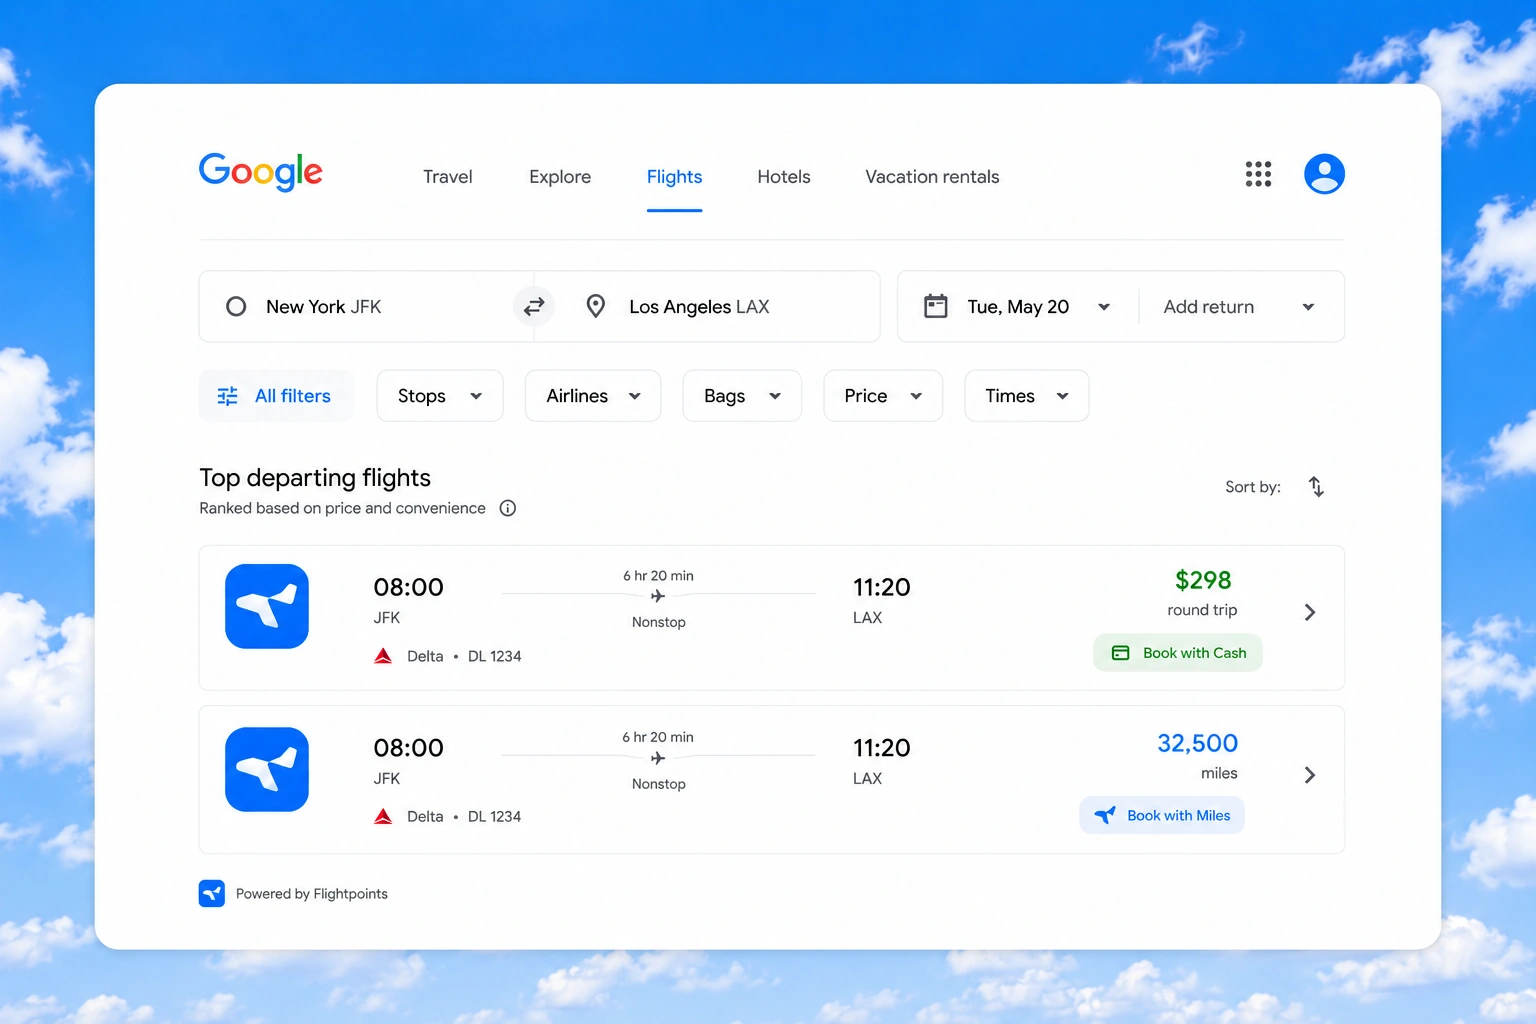Click the New York JFK origin field
1536x1024 pixels.
pyautogui.click(x=366, y=307)
